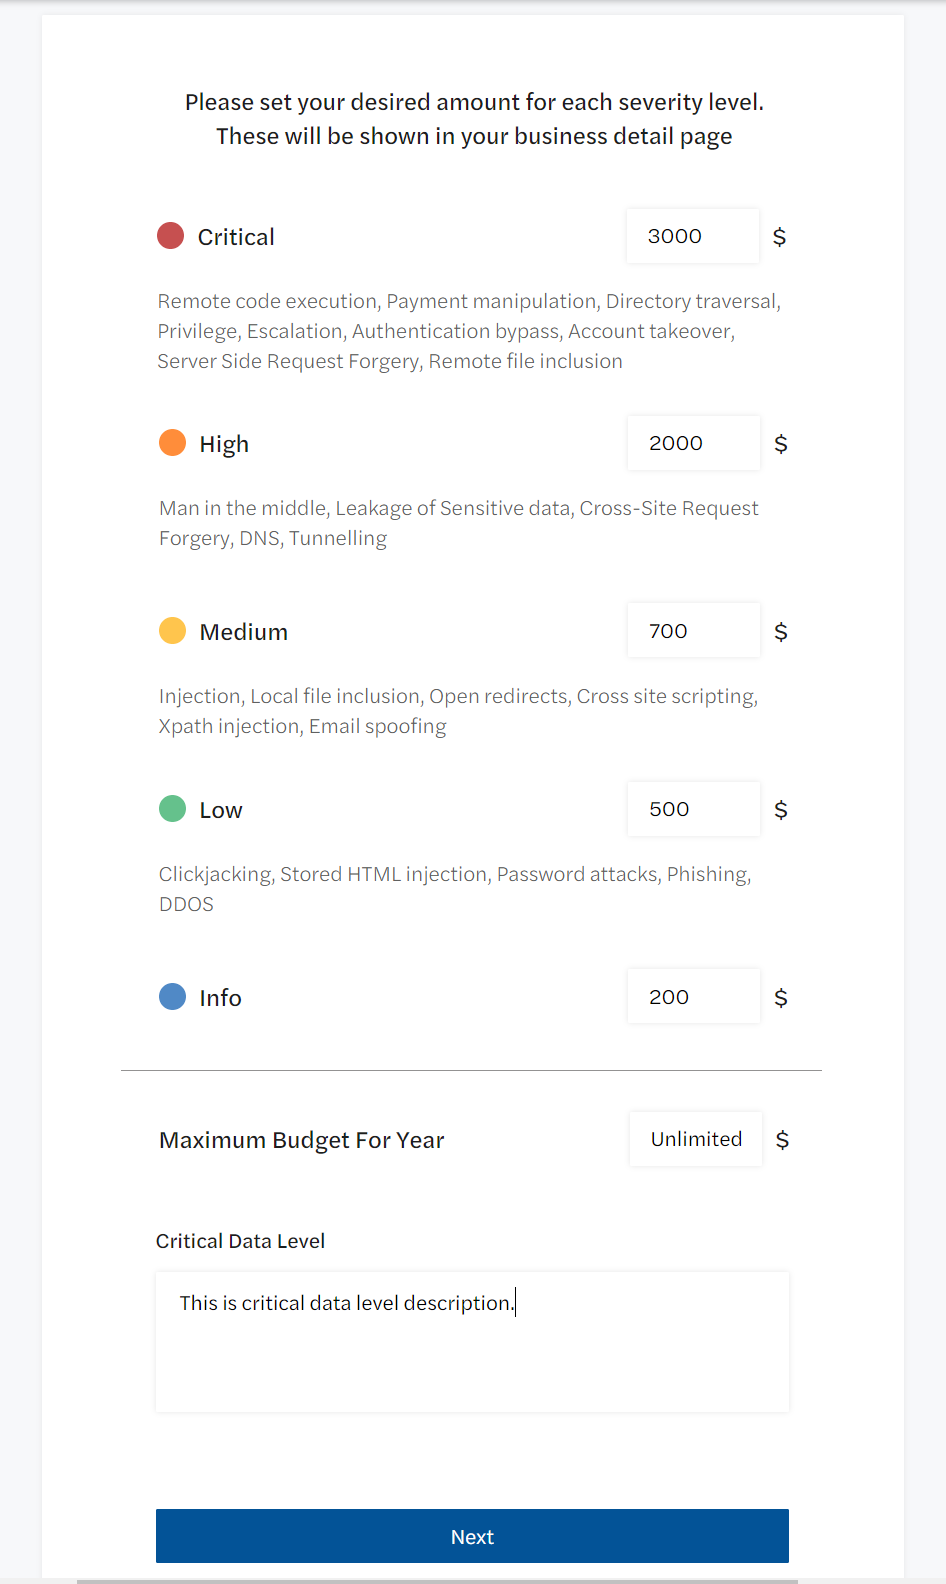946x1584 pixels.
Task: Focus the Low amount field showing 500
Action: [693, 809]
